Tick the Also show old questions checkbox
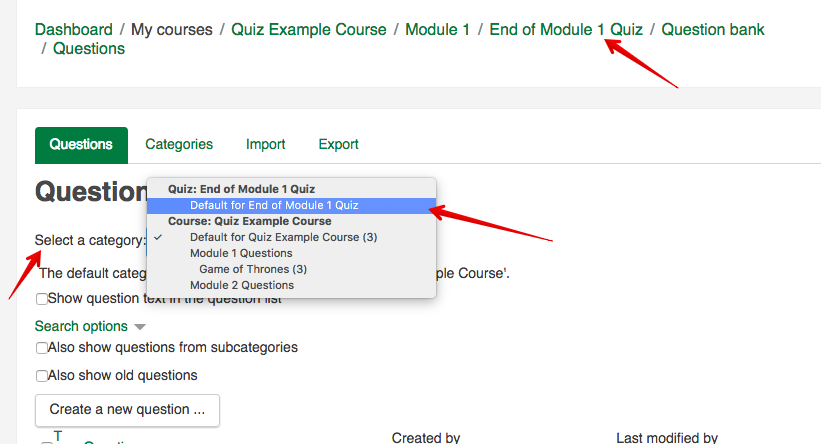The image size is (821, 444). tap(41, 376)
